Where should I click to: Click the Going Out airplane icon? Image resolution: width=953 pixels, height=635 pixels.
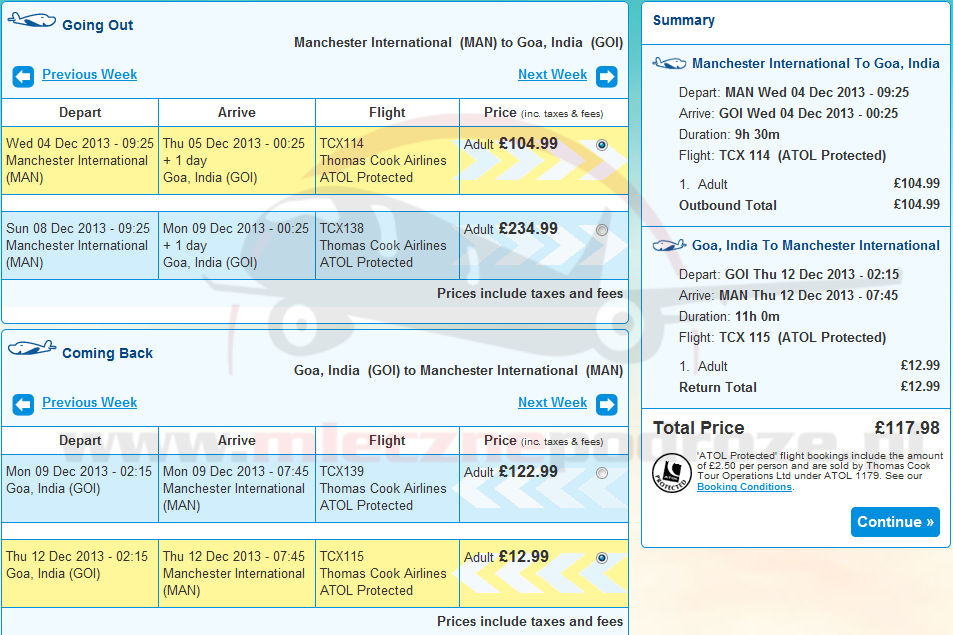pyautogui.click(x=32, y=23)
